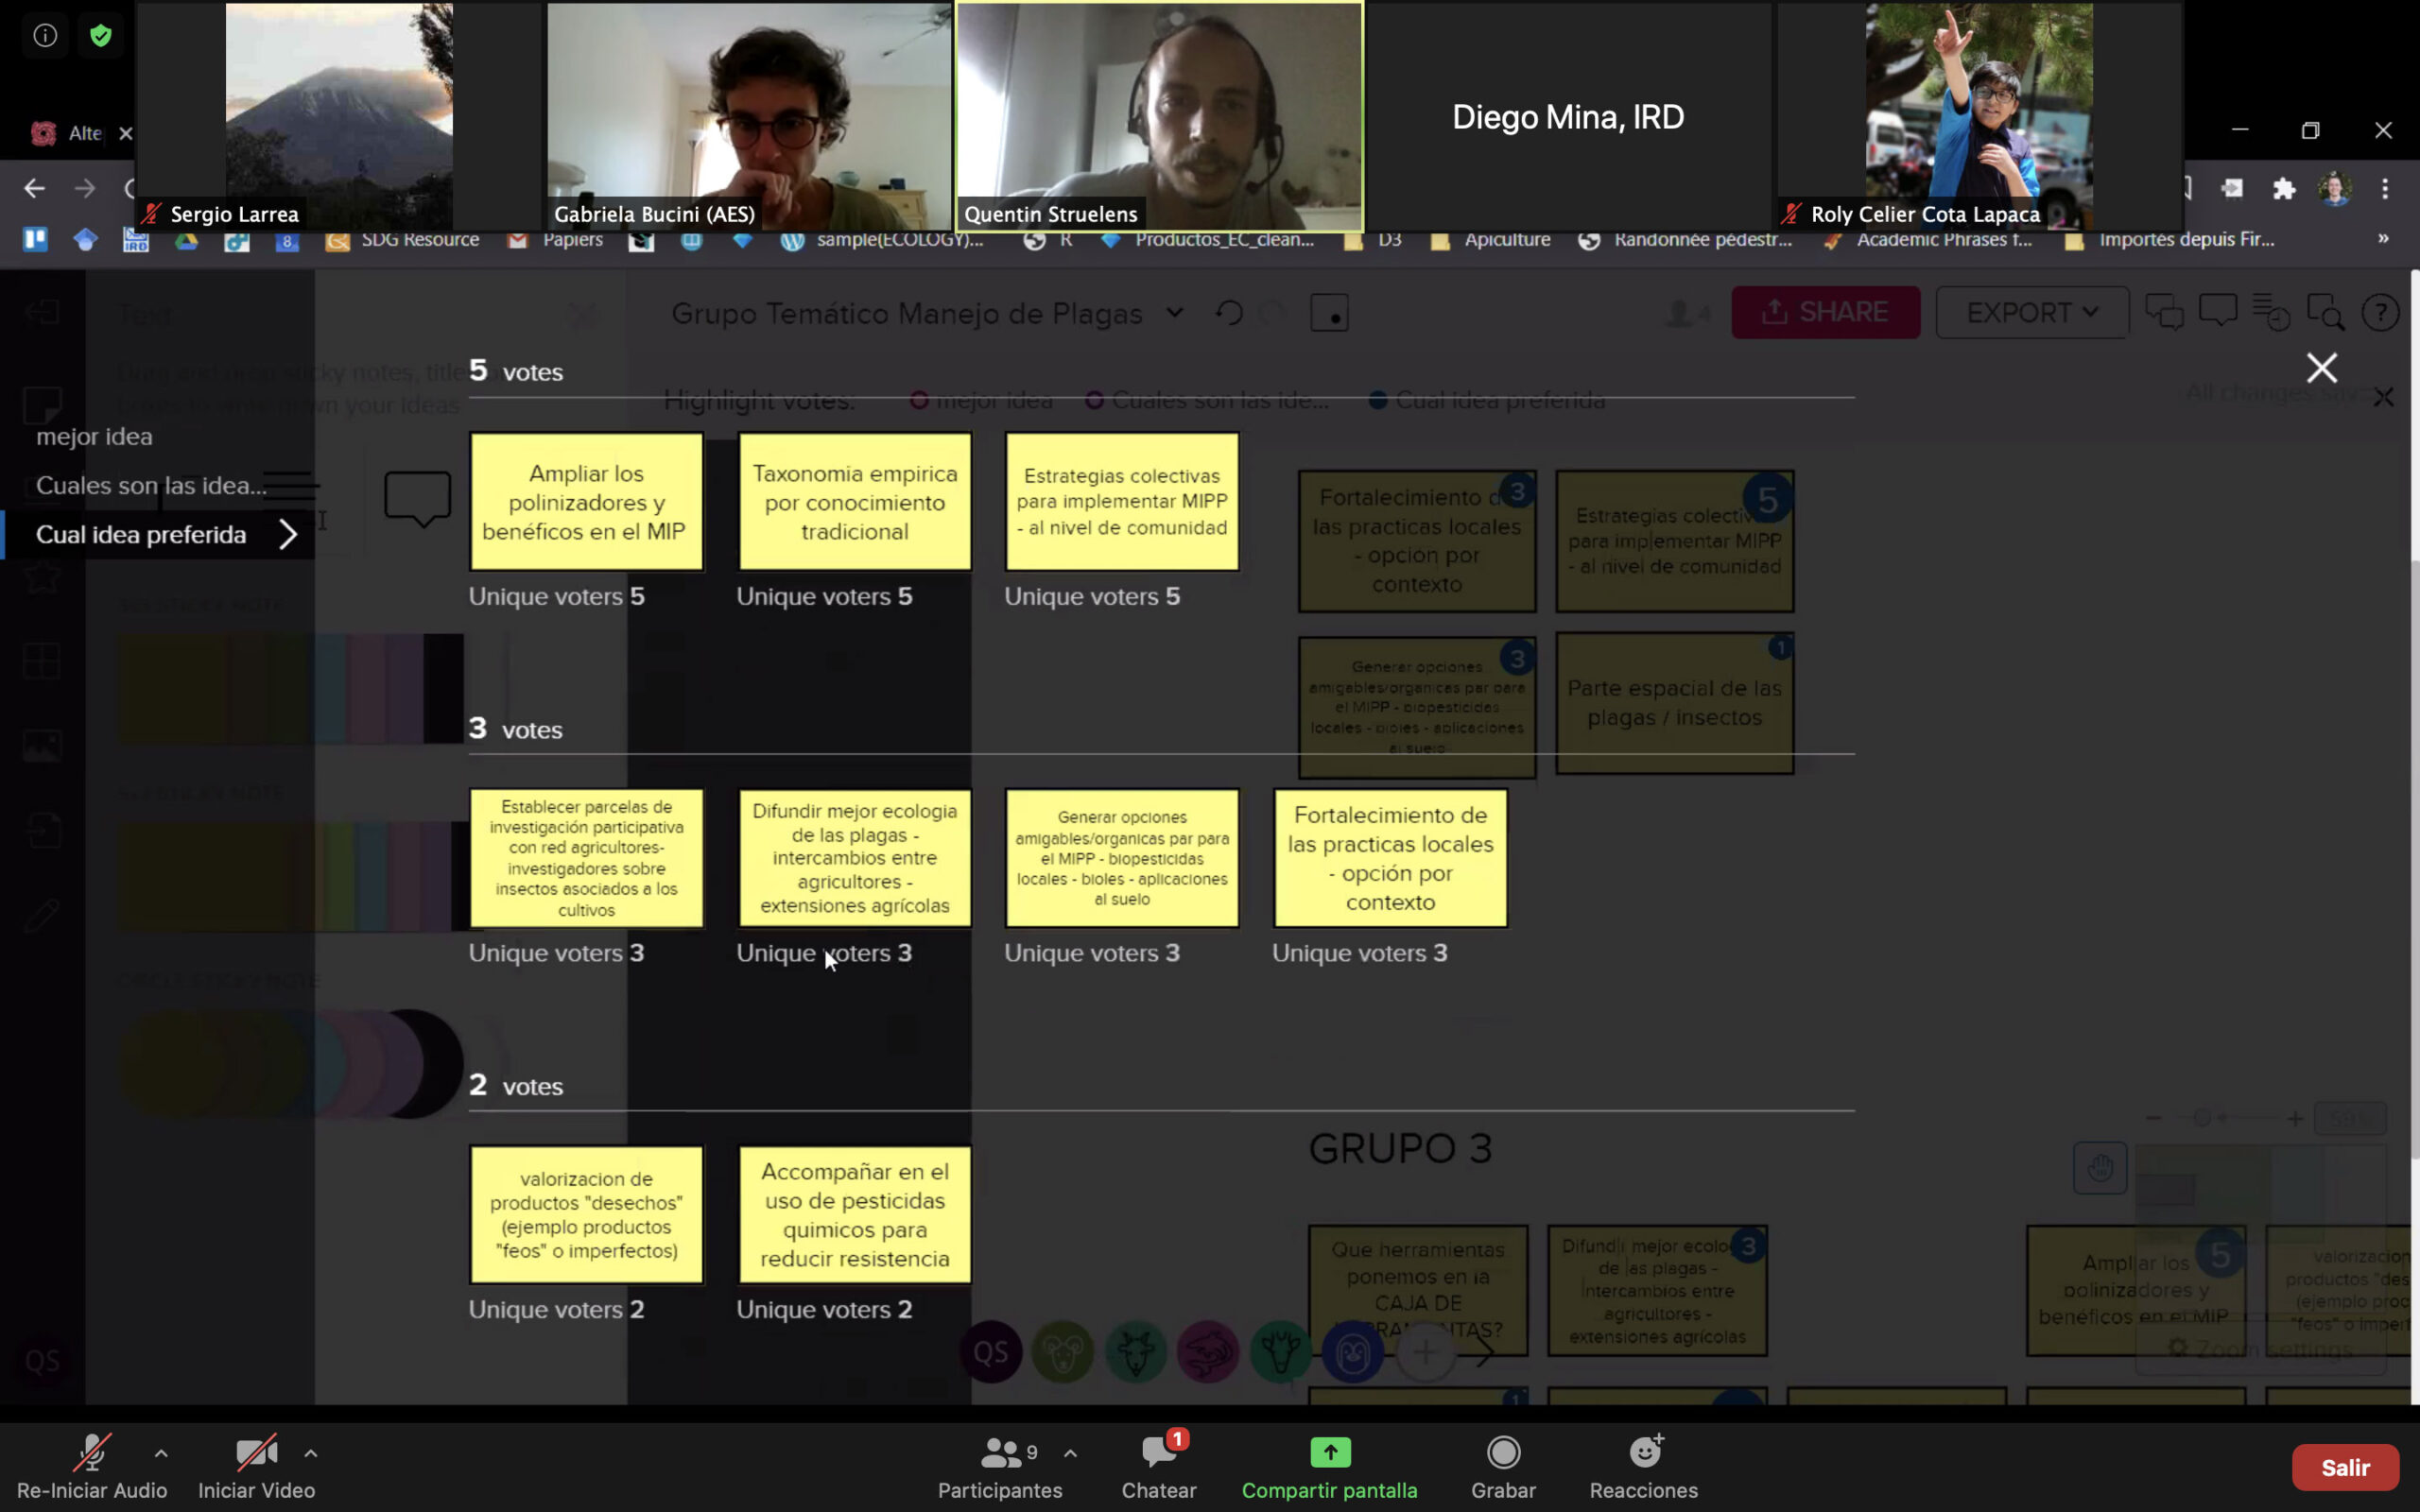Select the mejor idea voting session
Image resolution: width=2420 pixels, height=1512 pixels.
pos(94,437)
